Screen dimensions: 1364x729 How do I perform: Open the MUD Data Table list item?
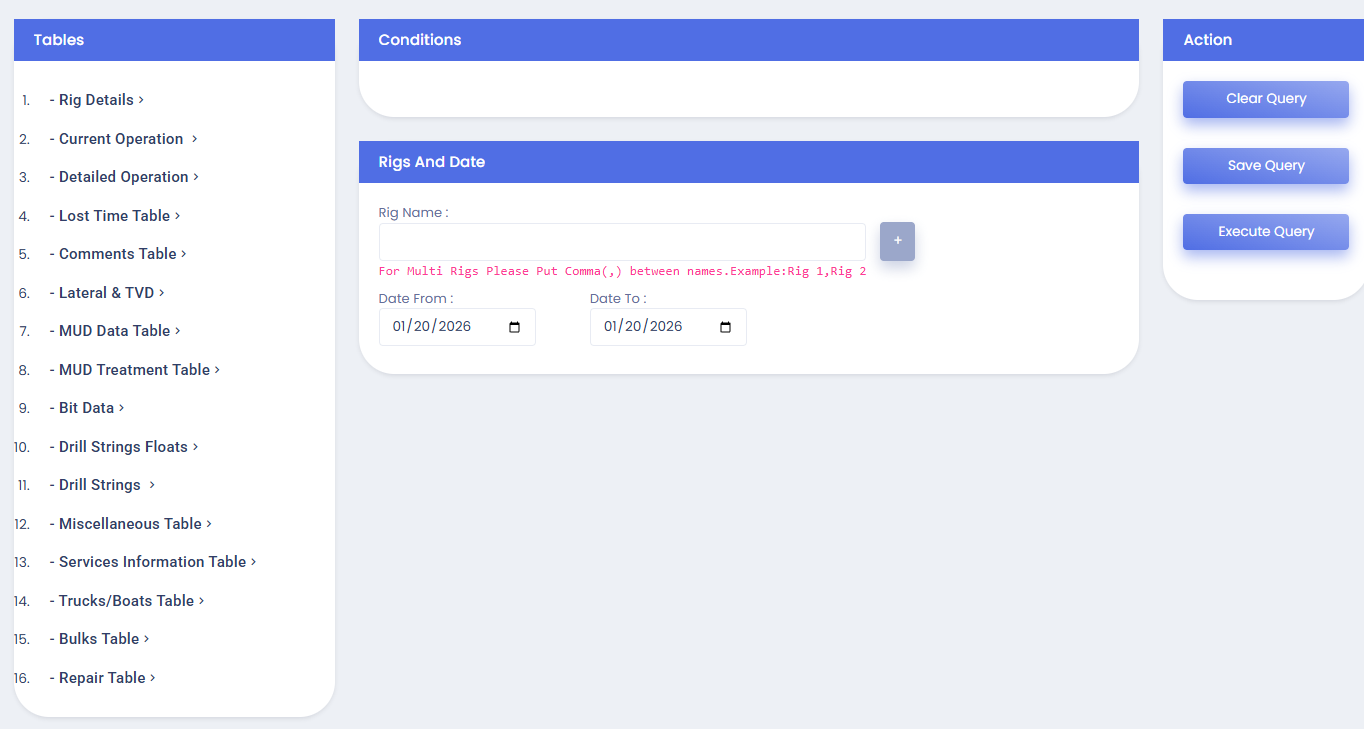pos(114,331)
